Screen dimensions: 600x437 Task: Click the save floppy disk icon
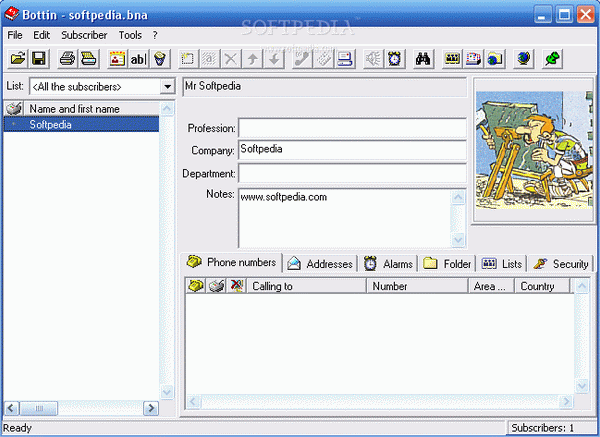coord(39,59)
